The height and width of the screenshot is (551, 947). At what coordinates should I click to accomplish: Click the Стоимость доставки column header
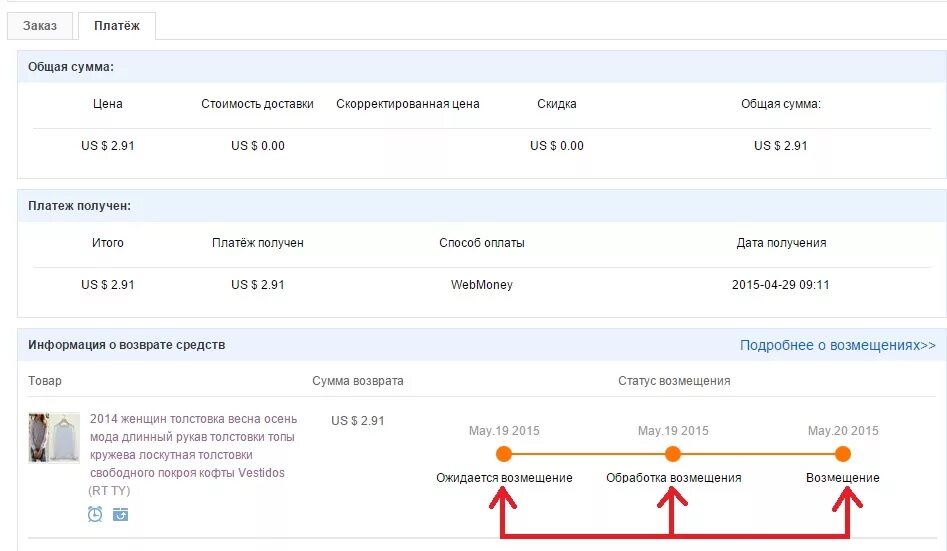tap(257, 104)
